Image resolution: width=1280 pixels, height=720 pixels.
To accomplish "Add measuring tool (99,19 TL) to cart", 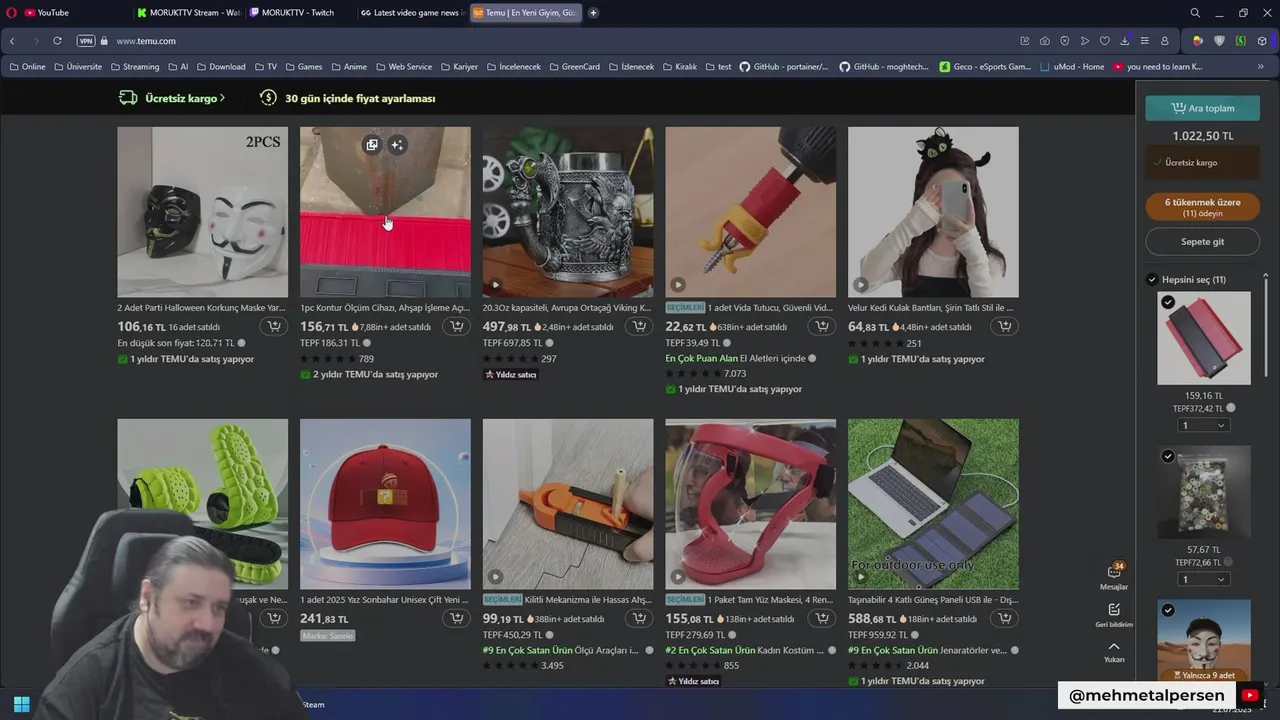I will pos(639,618).
